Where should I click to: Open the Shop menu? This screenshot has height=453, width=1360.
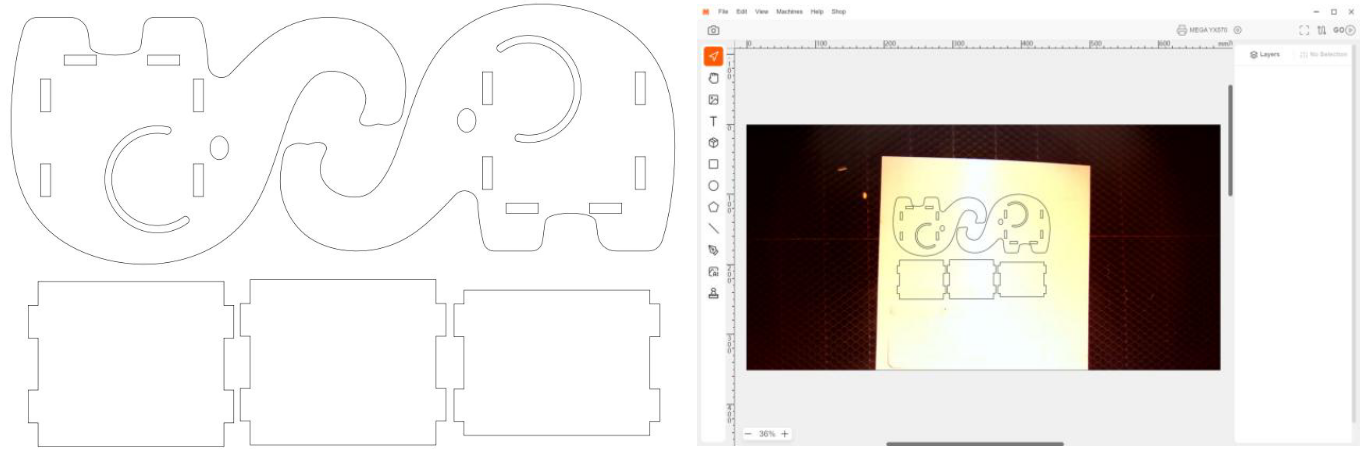click(838, 11)
